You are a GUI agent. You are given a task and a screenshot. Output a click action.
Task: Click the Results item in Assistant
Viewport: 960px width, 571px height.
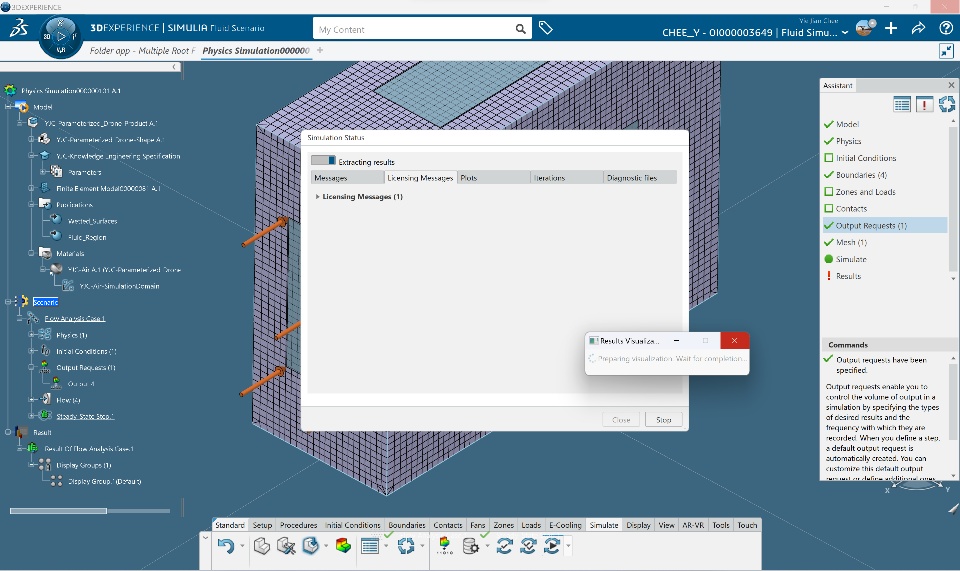tap(849, 276)
